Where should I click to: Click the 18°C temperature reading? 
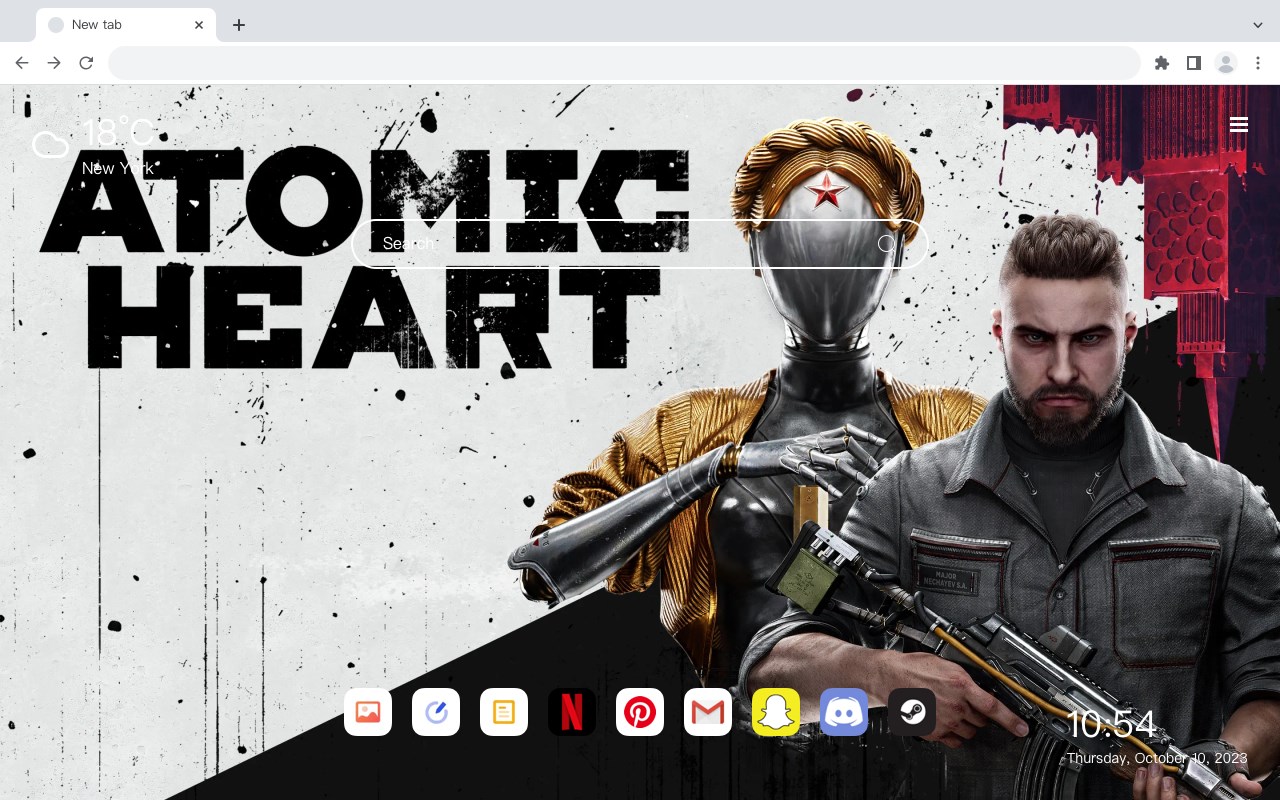pos(119,132)
